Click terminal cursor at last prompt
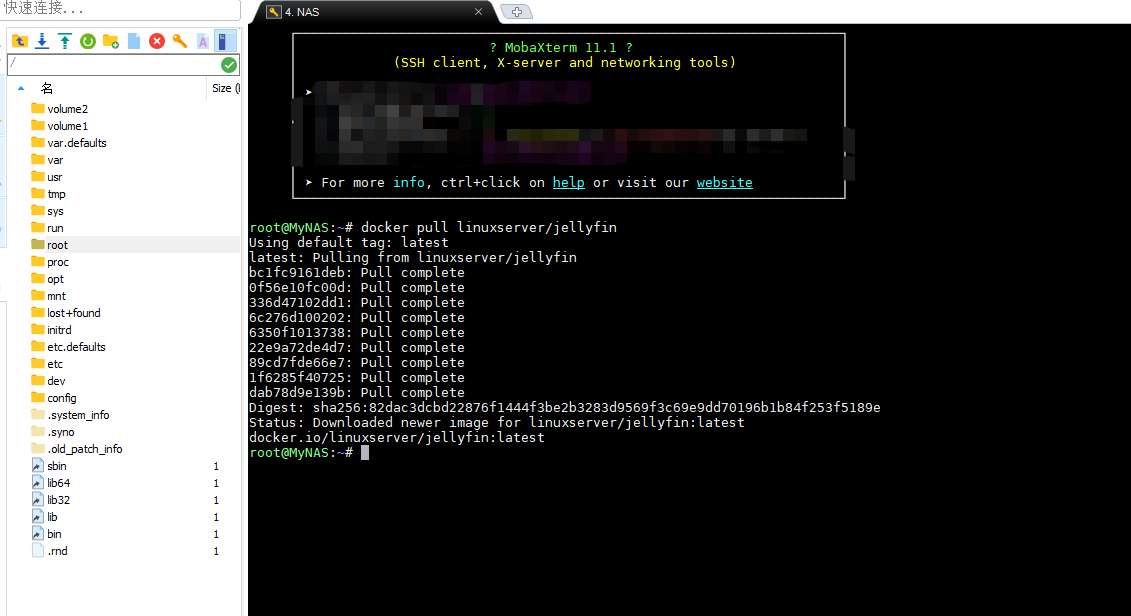1131x616 pixels. coord(365,452)
